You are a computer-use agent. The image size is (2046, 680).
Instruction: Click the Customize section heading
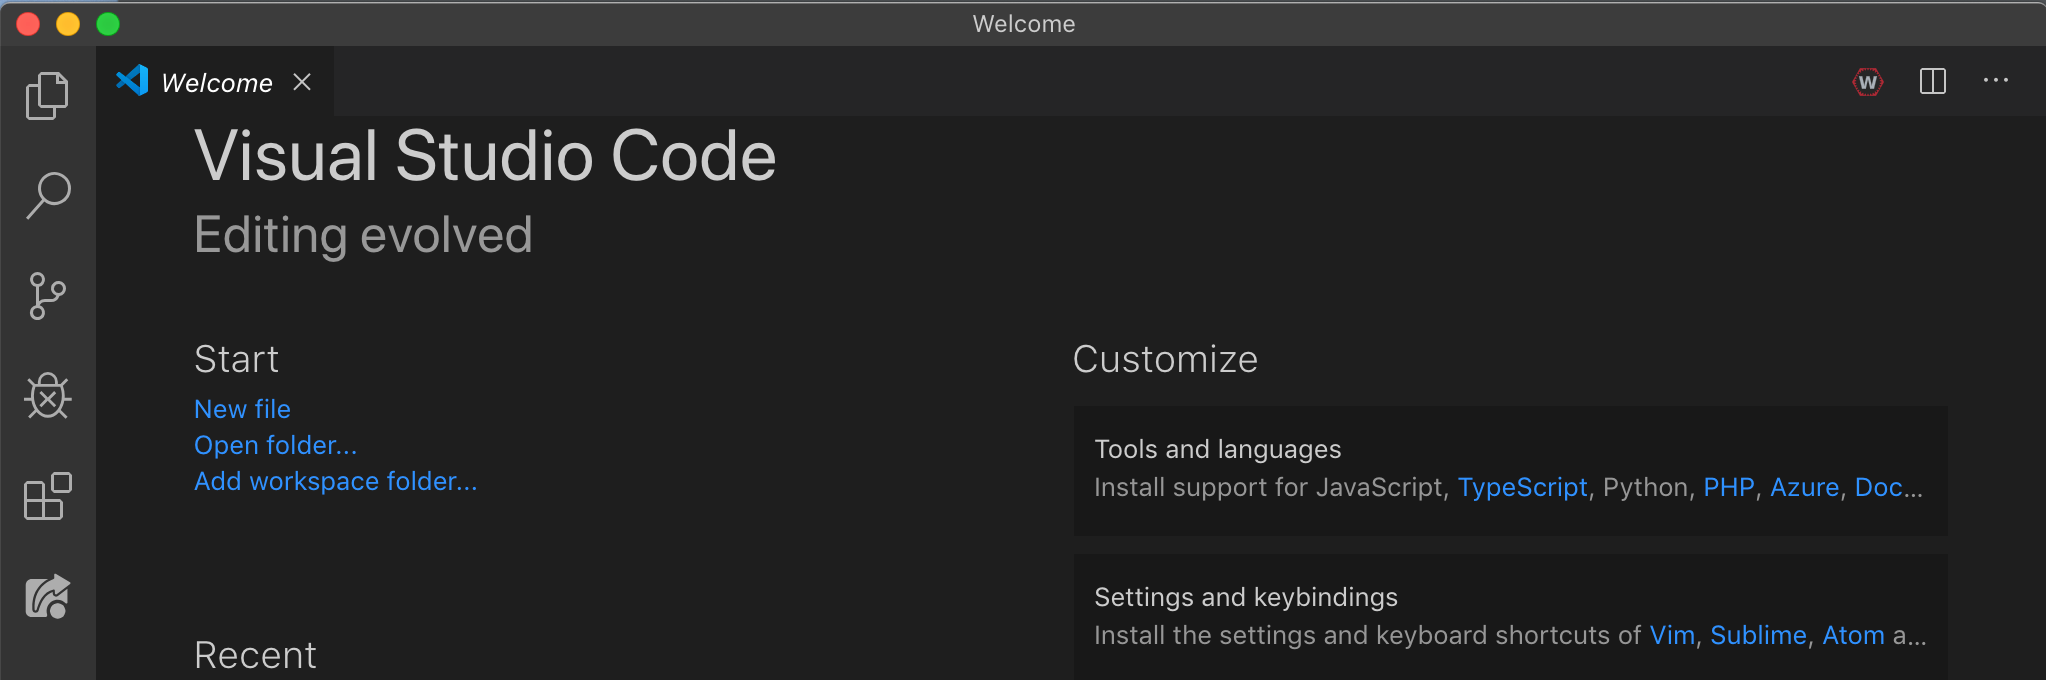tap(1165, 359)
